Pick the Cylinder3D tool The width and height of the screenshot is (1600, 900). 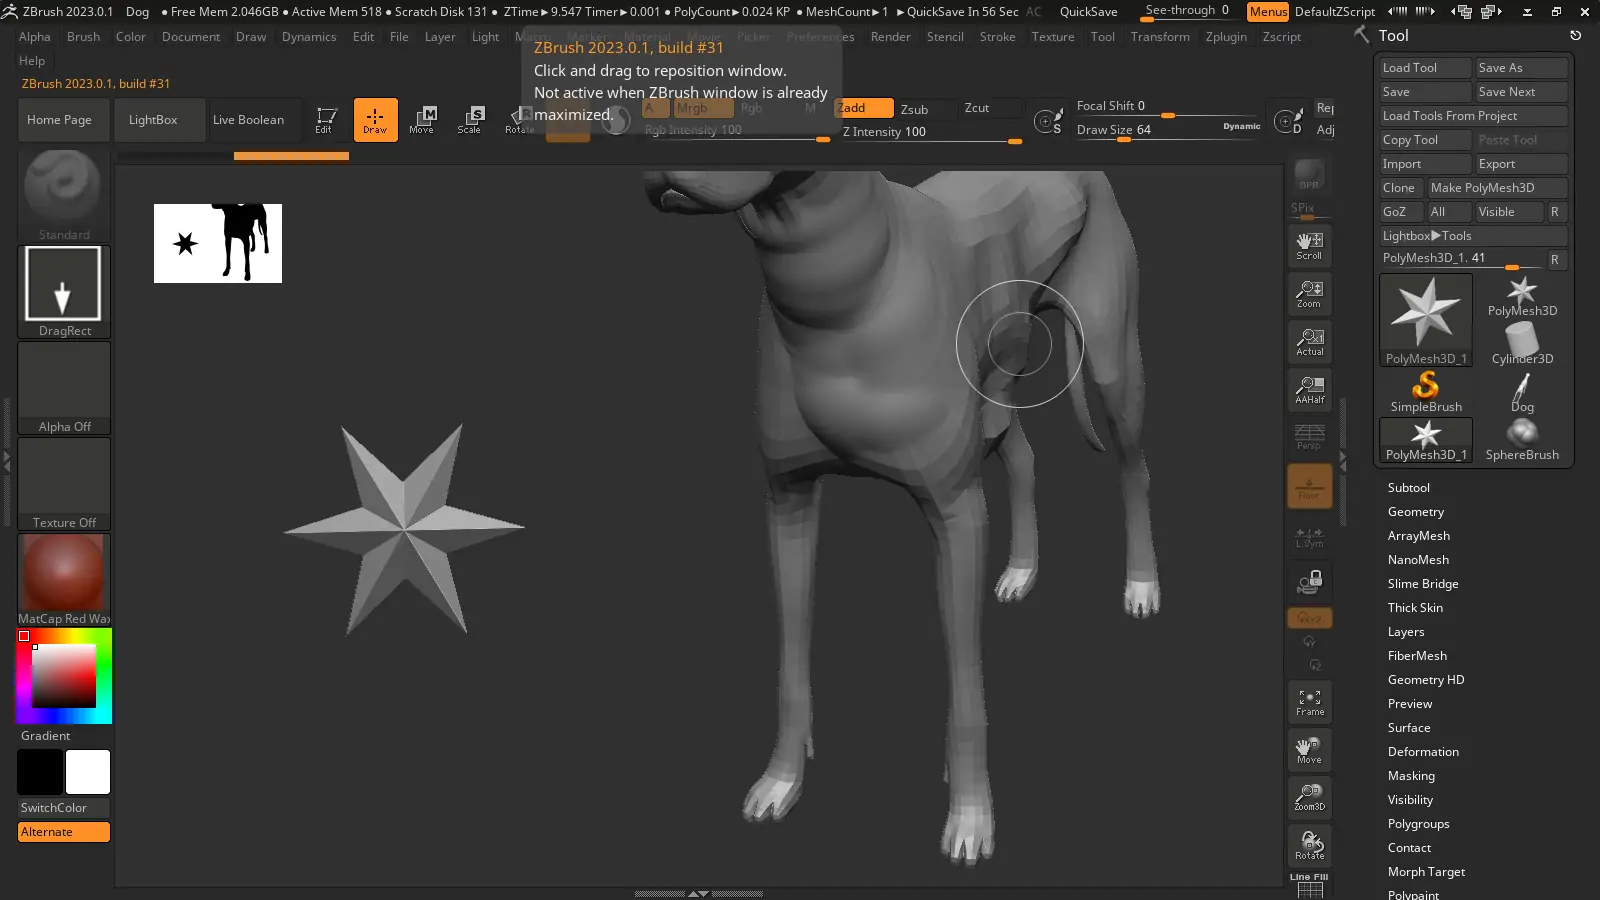coord(1522,343)
